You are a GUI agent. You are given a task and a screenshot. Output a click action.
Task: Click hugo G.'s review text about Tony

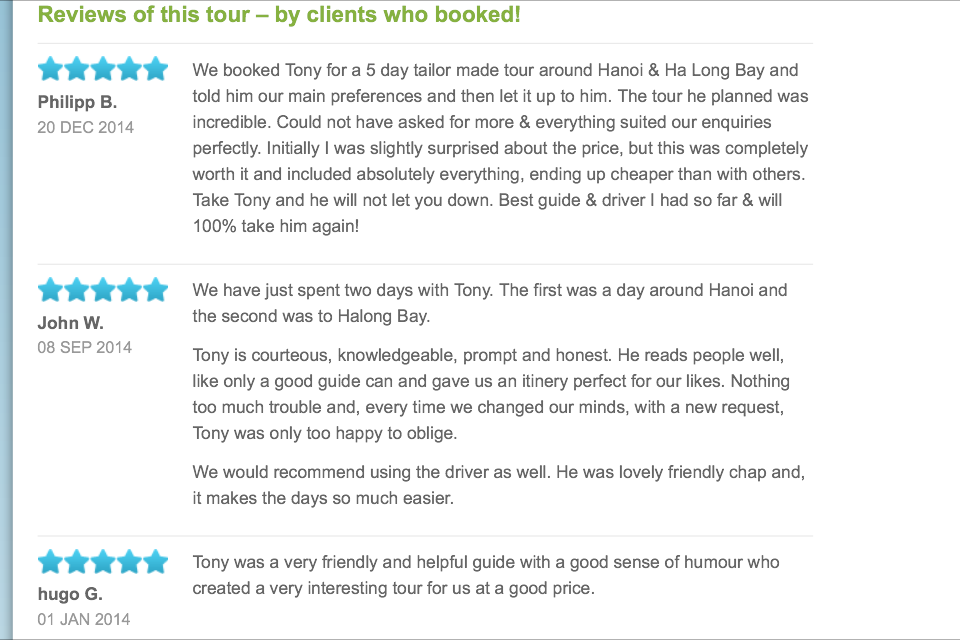coord(486,575)
